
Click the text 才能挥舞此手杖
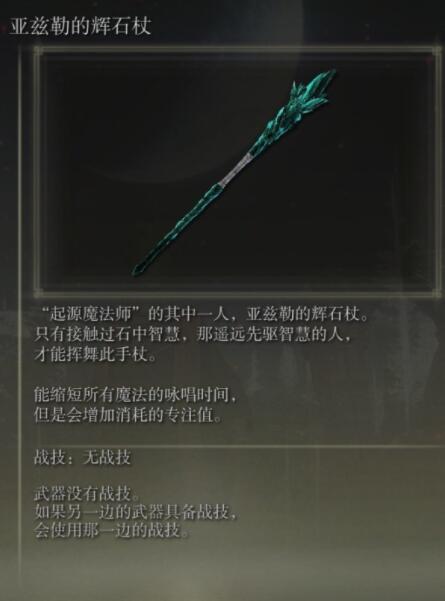click(x=95, y=355)
